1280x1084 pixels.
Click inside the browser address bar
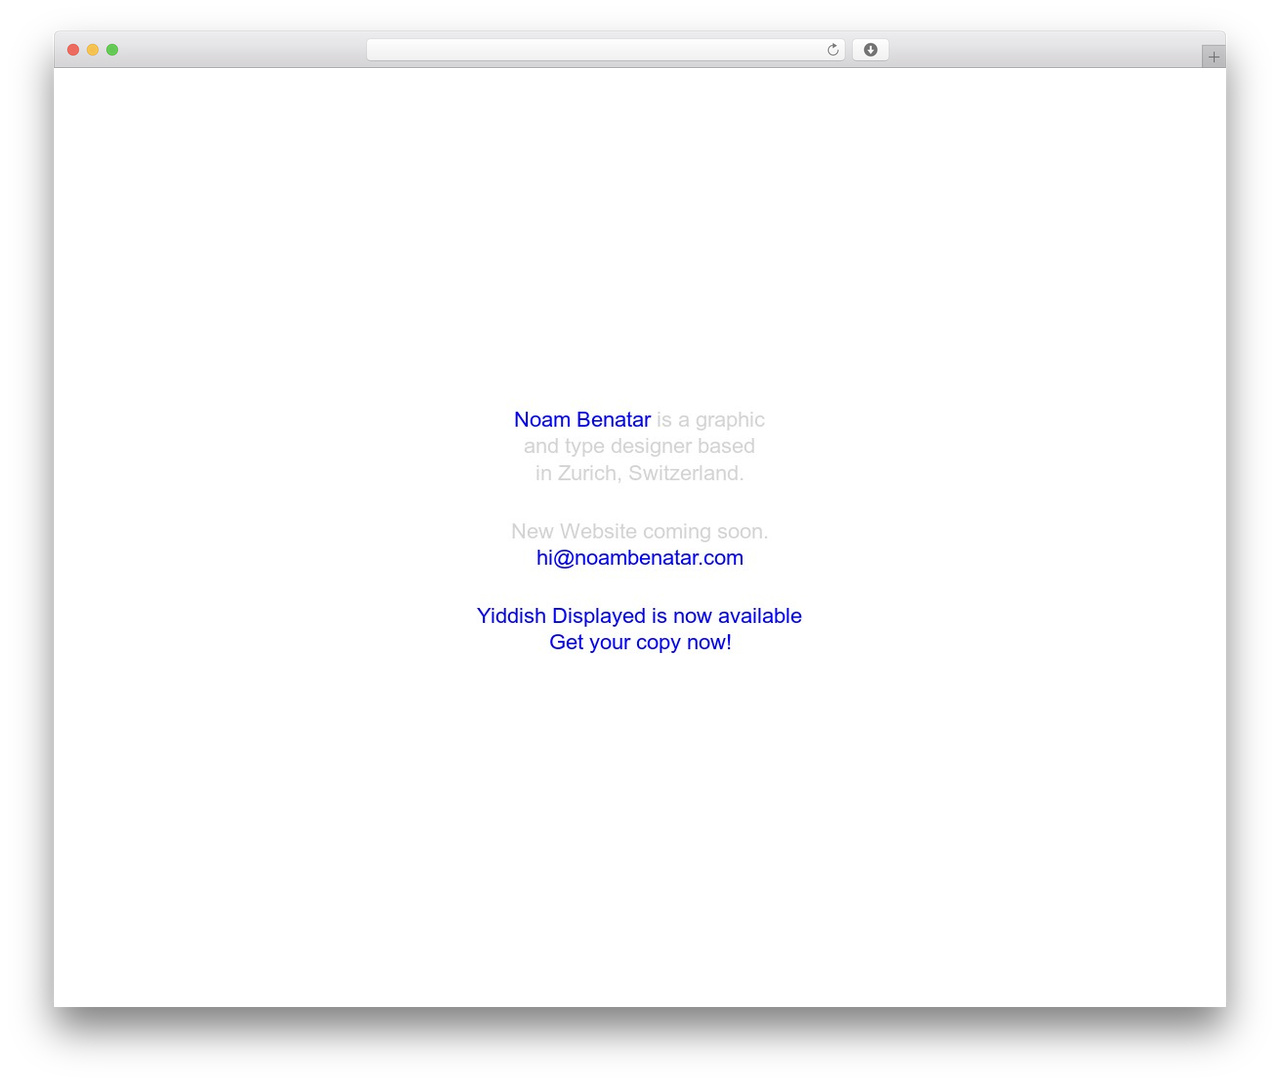point(605,50)
